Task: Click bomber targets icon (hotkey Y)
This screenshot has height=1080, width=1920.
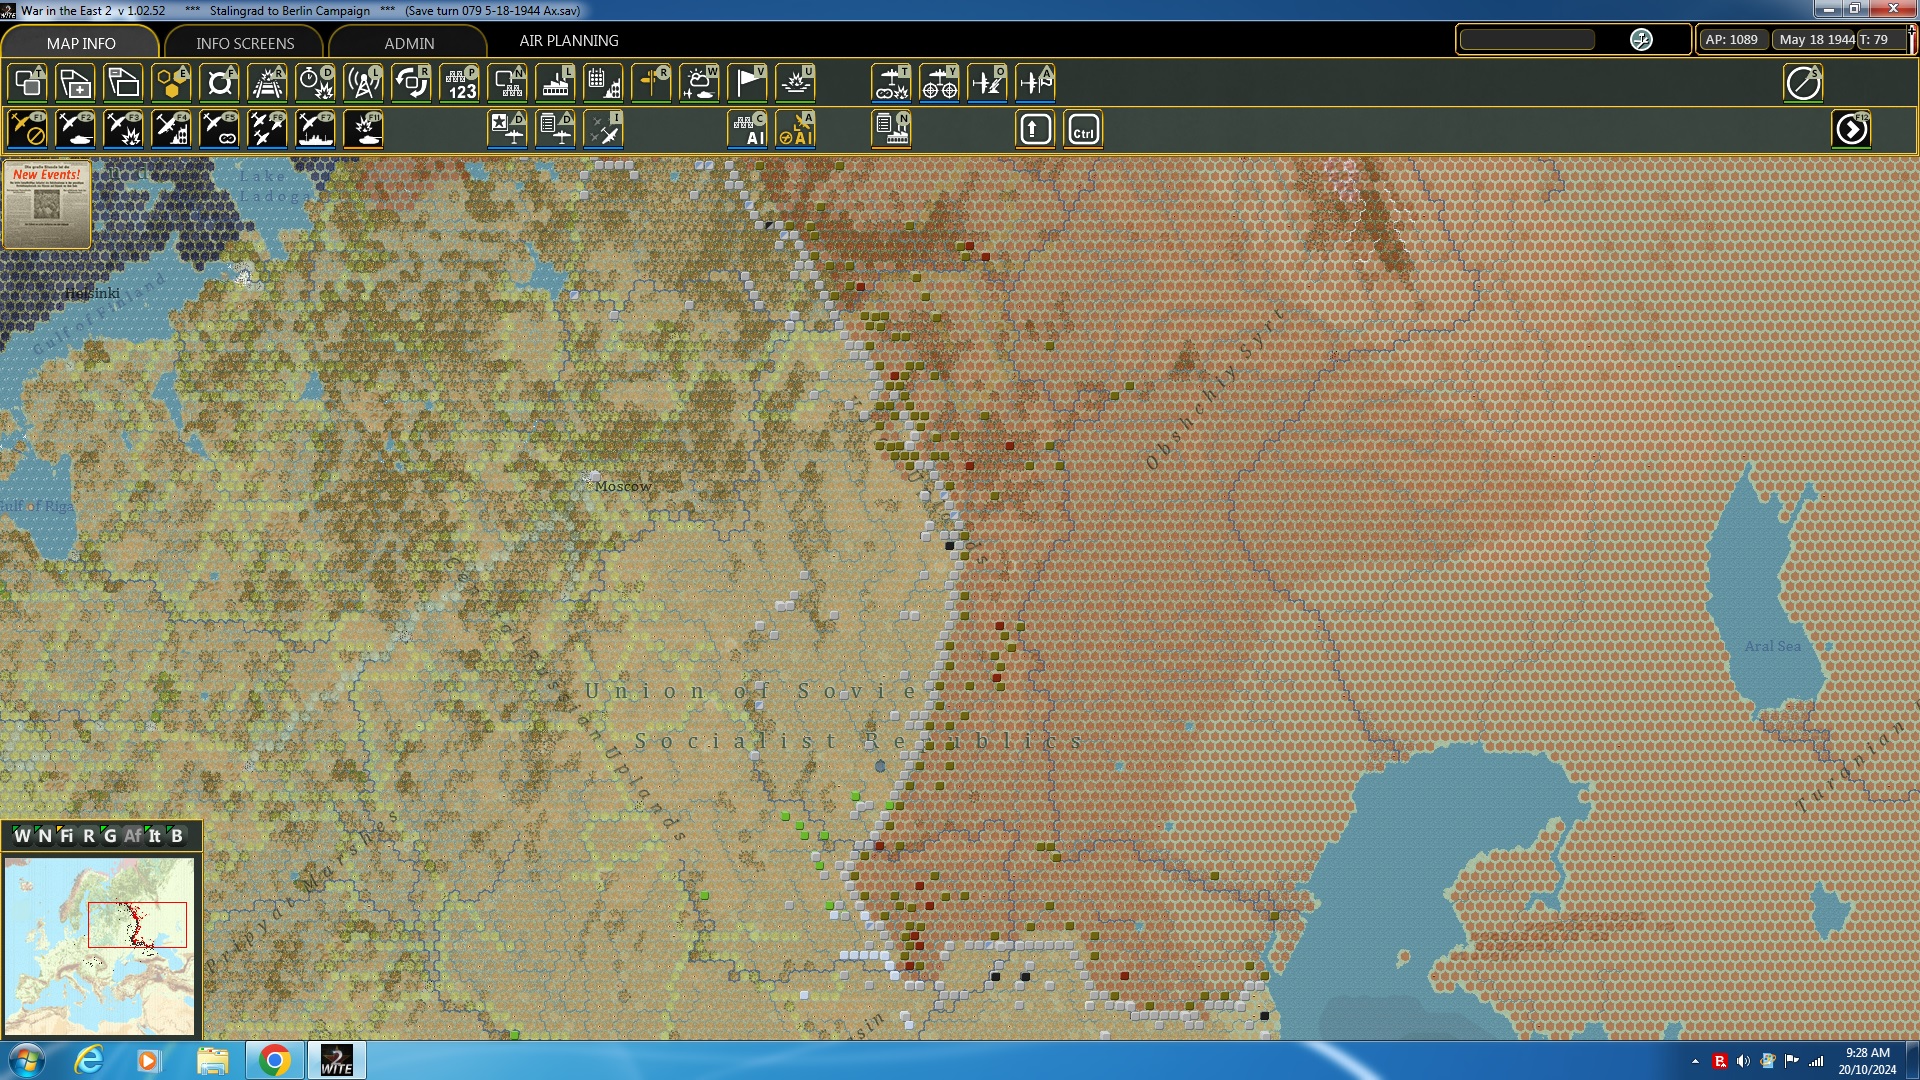Action: coord(939,83)
